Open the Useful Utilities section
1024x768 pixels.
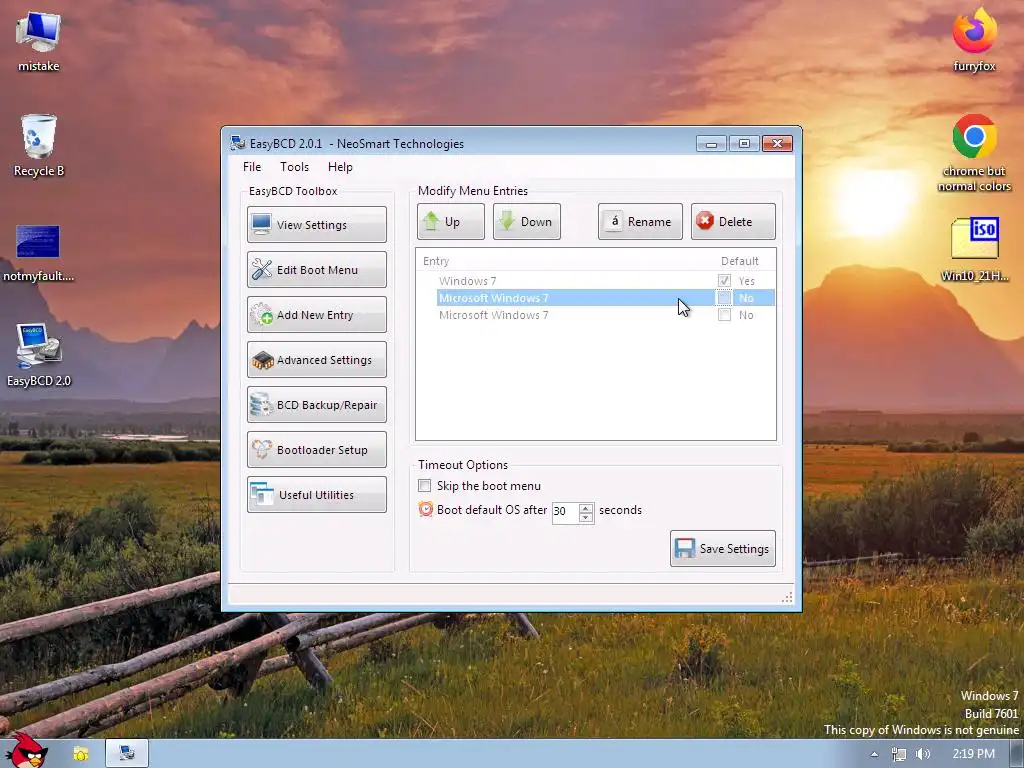pyautogui.click(x=317, y=495)
